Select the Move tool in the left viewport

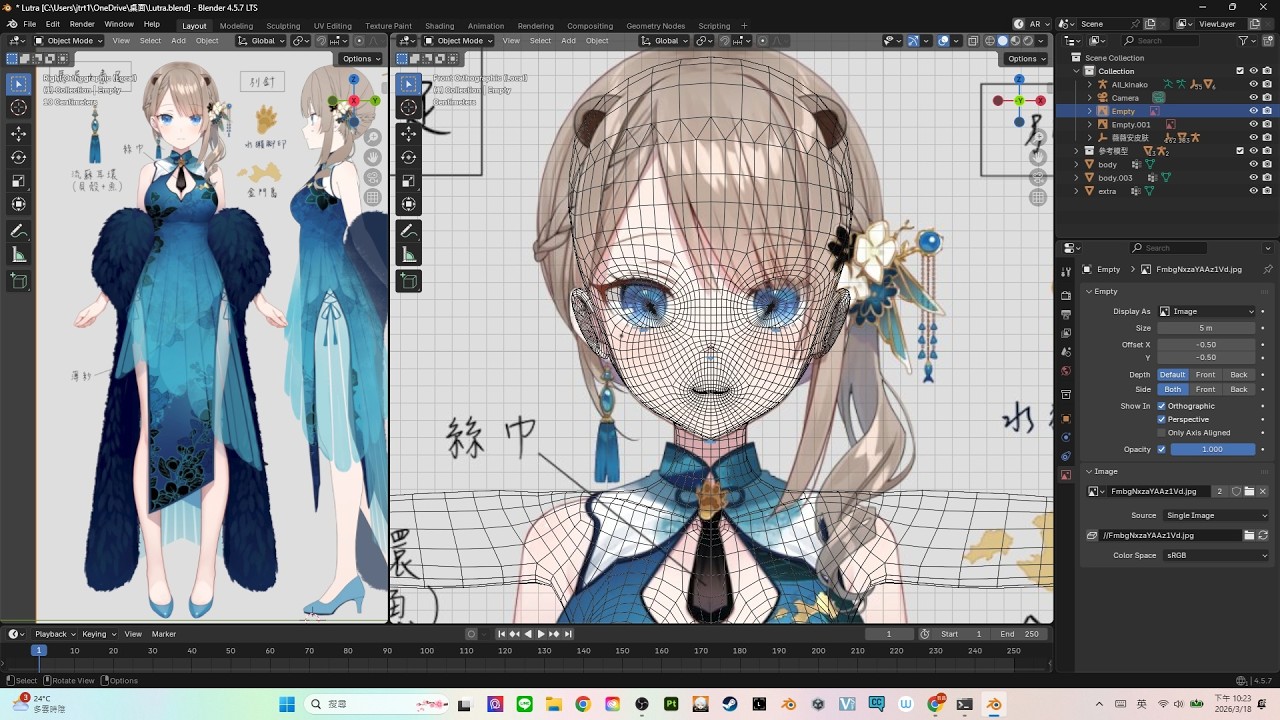[18, 134]
